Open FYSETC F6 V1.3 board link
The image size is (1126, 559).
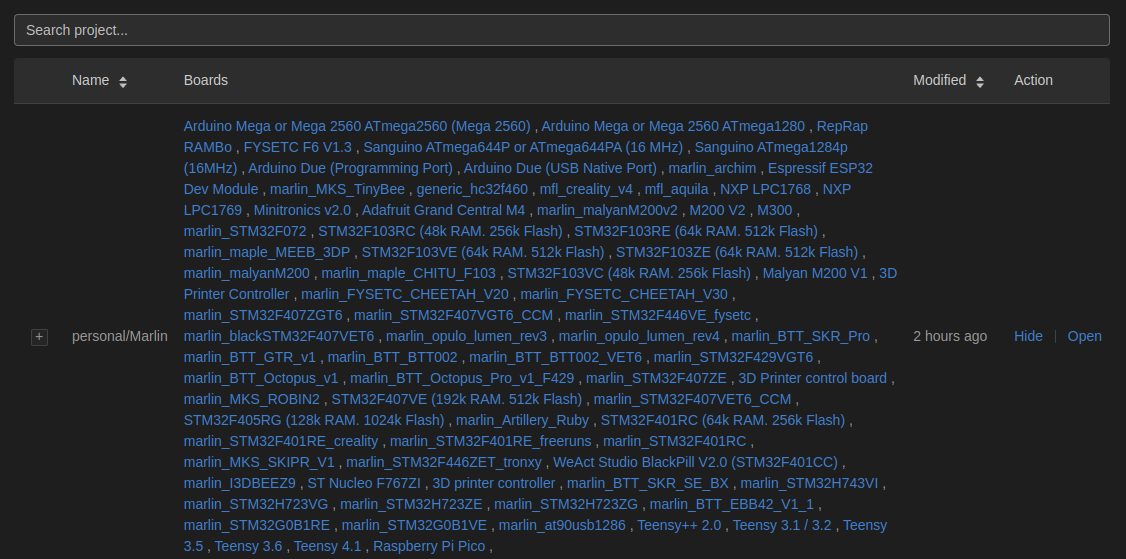pyautogui.click(x=297, y=147)
